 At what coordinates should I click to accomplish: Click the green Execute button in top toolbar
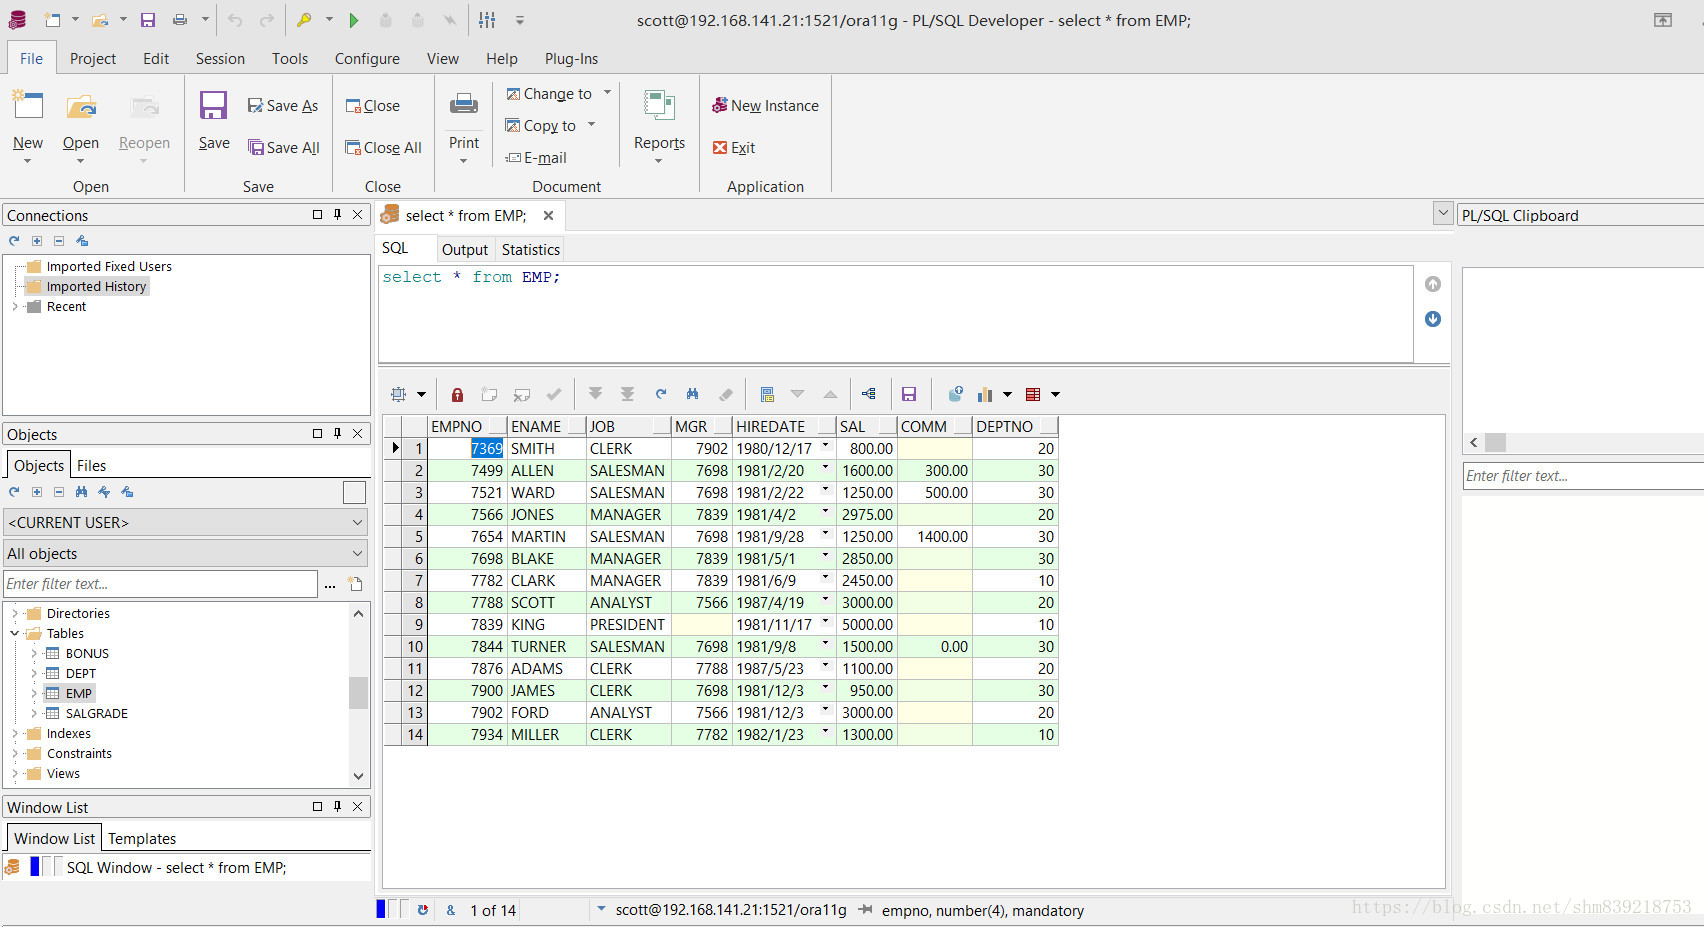point(354,20)
